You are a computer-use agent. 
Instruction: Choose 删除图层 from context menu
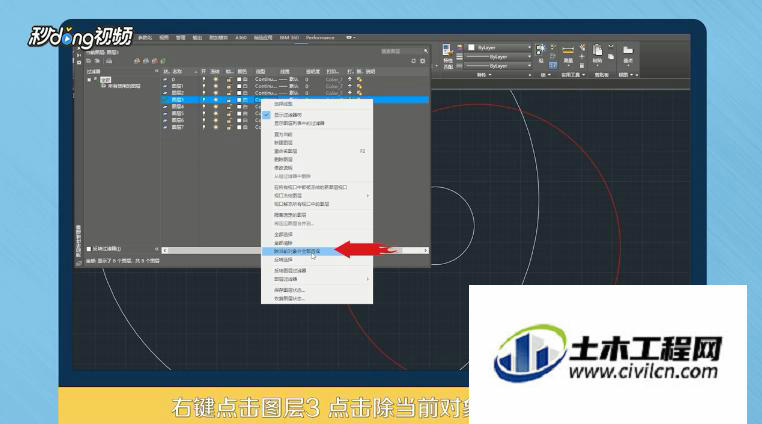tap(283, 159)
